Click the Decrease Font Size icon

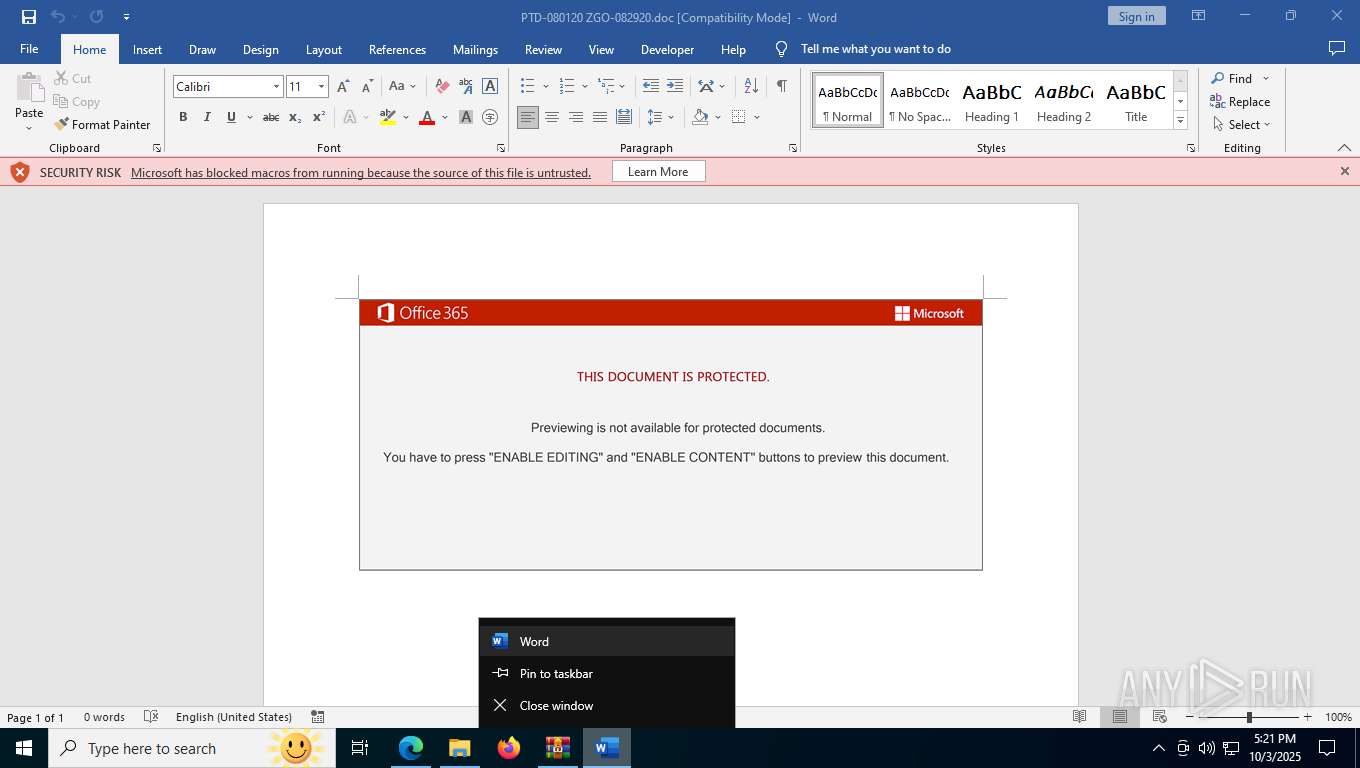pos(368,87)
